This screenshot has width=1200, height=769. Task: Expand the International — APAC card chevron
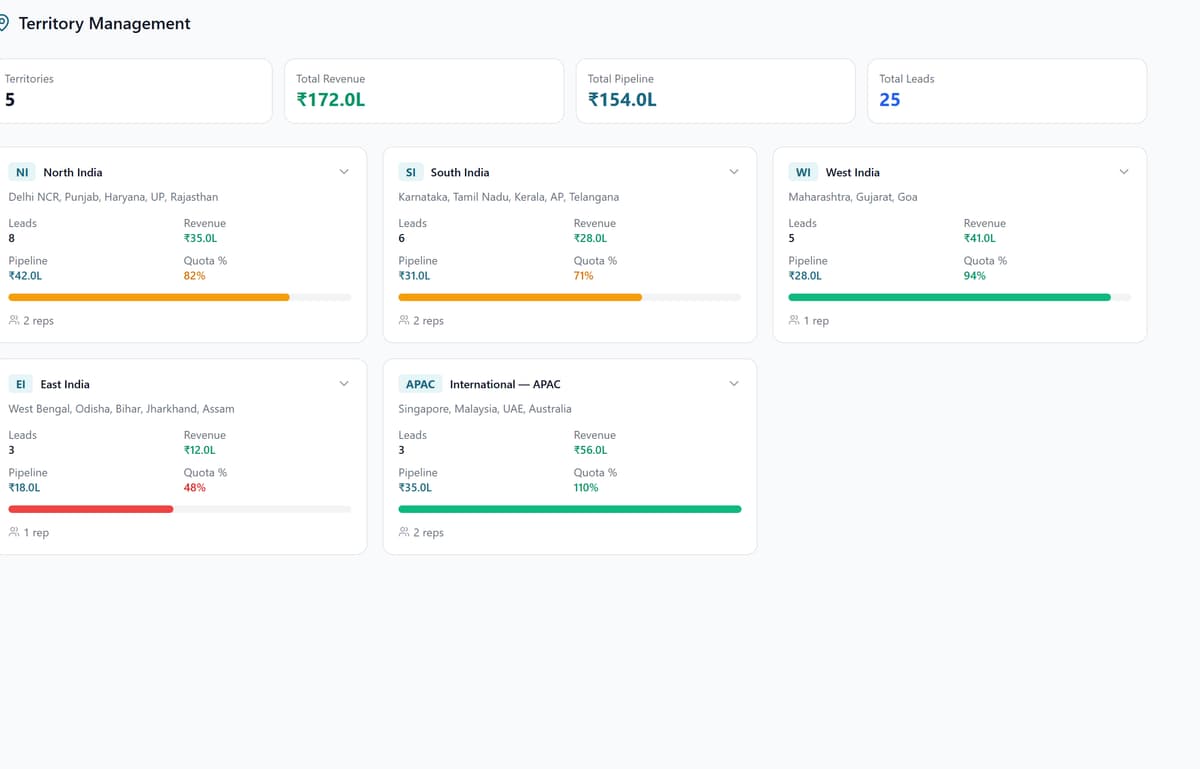[734, 384]
